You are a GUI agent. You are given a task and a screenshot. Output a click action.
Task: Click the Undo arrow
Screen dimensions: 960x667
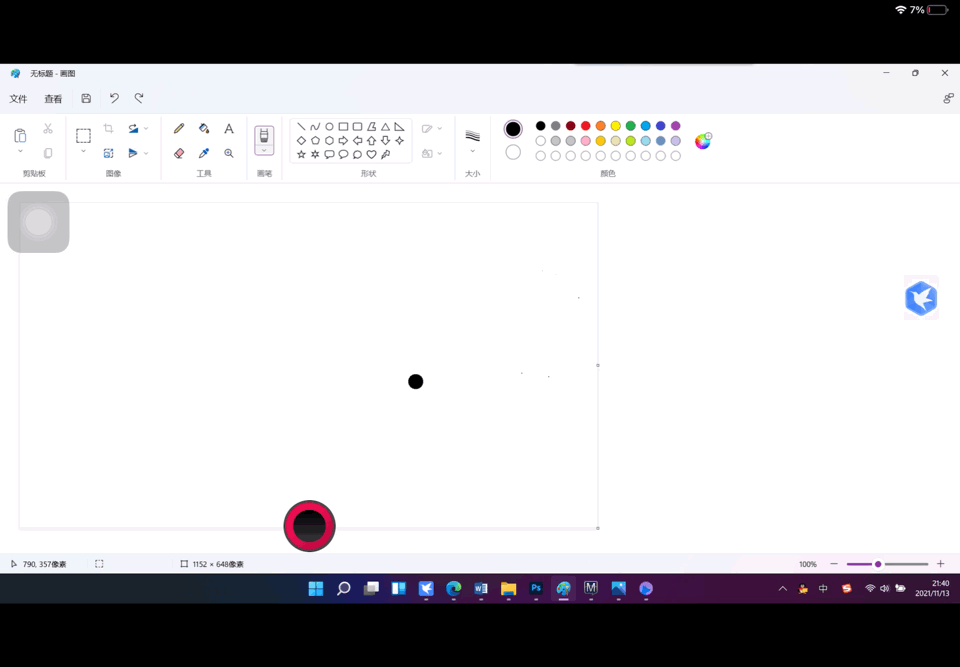click(x=113, y=98)
